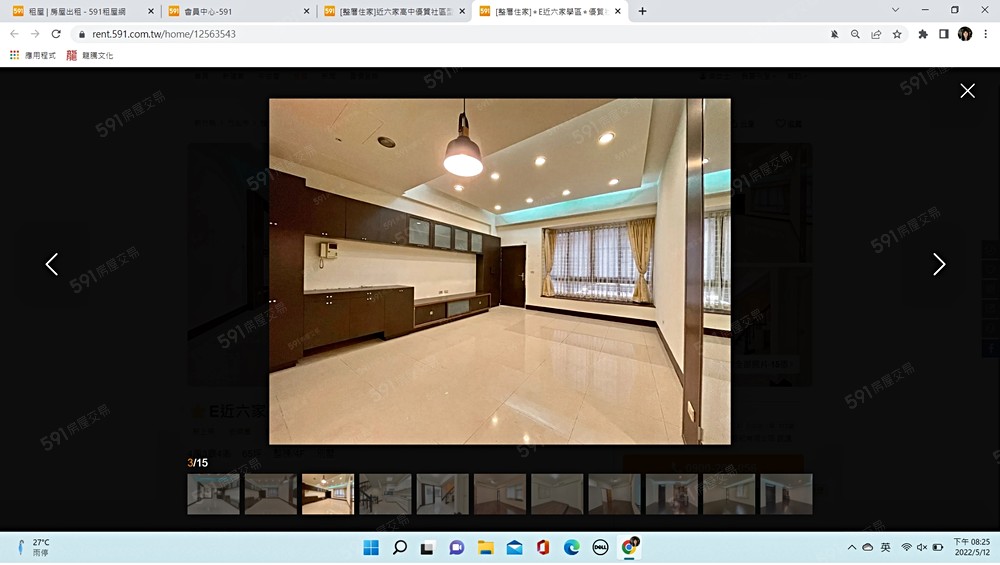Click the address bar URL field
The image size is (1000, 565).
tap(400, 34)
